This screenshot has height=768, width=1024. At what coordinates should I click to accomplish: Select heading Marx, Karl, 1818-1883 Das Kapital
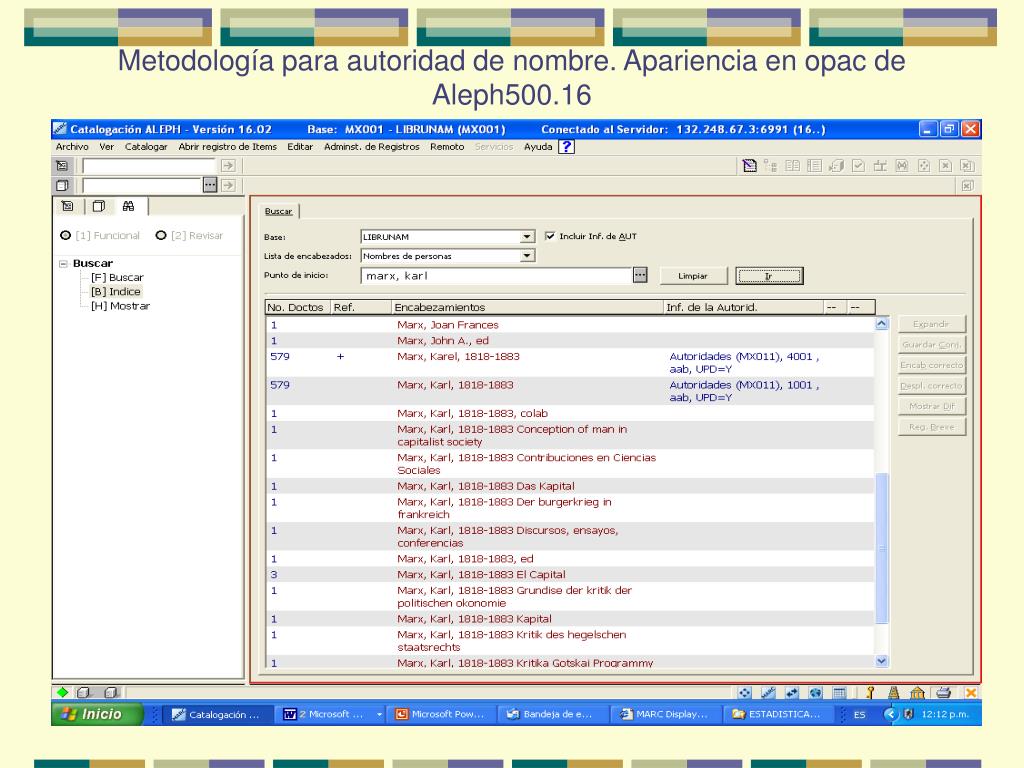pyautogui.click(x=486, y=487)
